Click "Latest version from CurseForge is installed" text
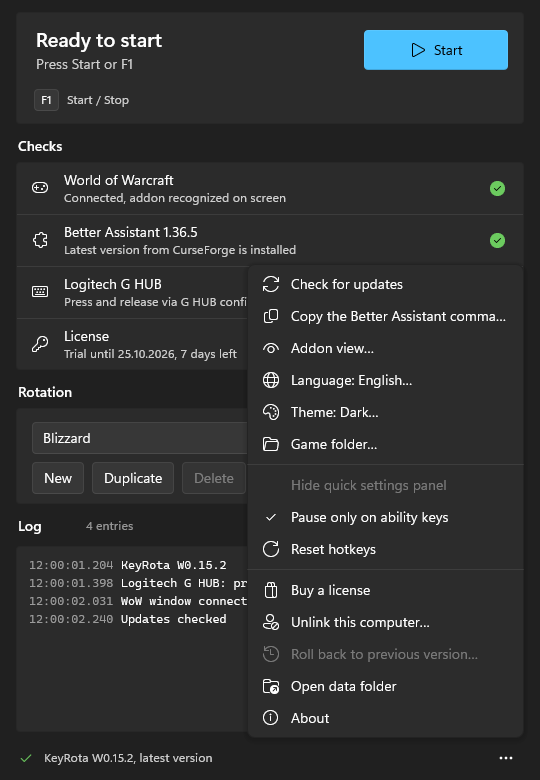Viewport: 540px width, 780px height. coord(180,250)
